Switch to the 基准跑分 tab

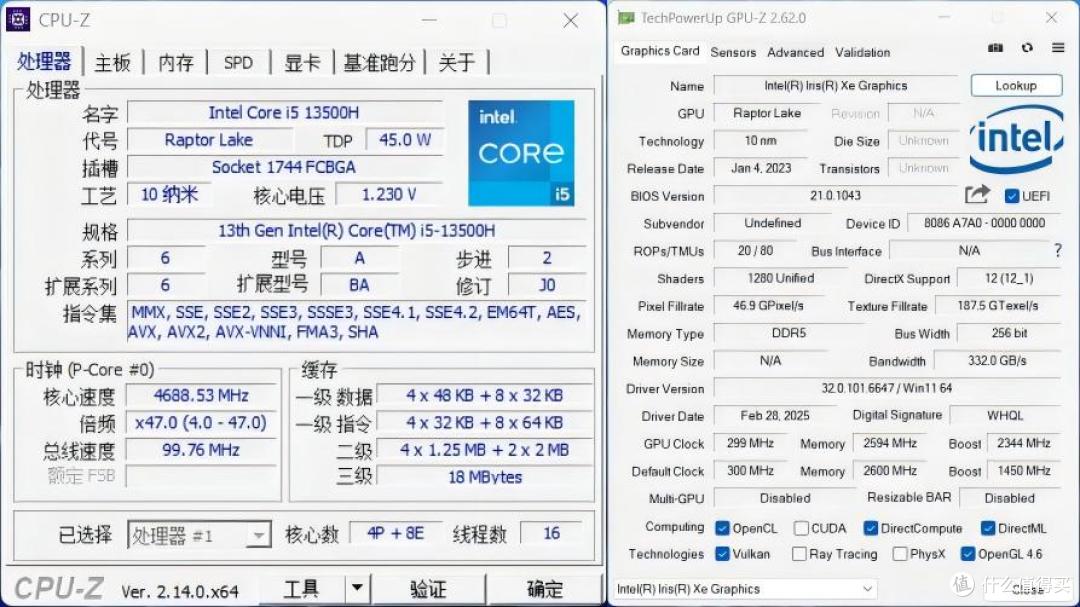coord(380,63)
